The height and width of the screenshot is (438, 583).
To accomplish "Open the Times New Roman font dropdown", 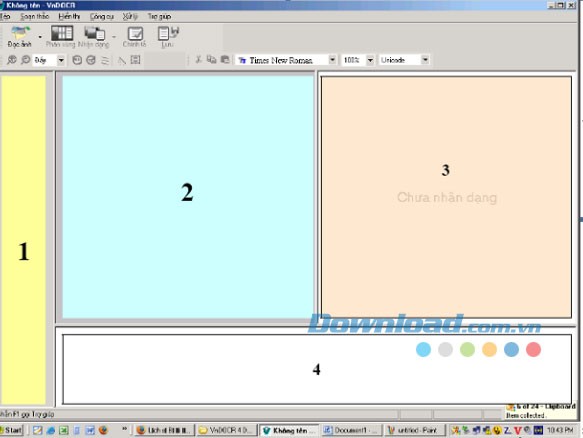I will tap(332, 59).
